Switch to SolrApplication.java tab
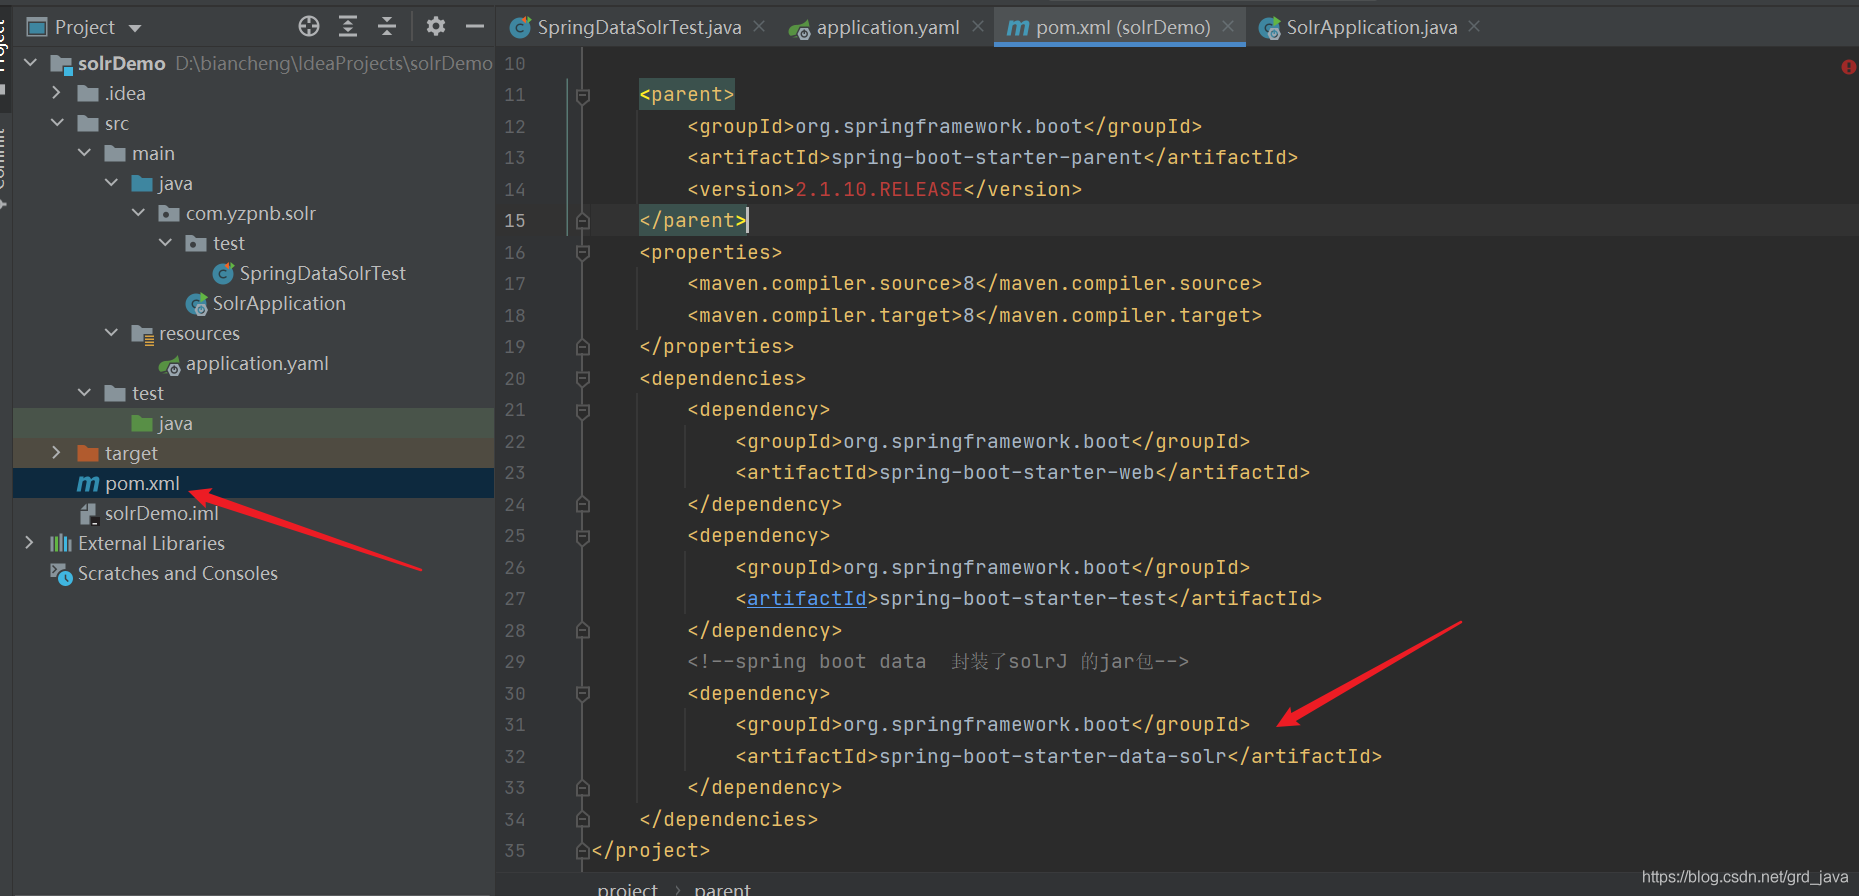 pos(1371,27)
